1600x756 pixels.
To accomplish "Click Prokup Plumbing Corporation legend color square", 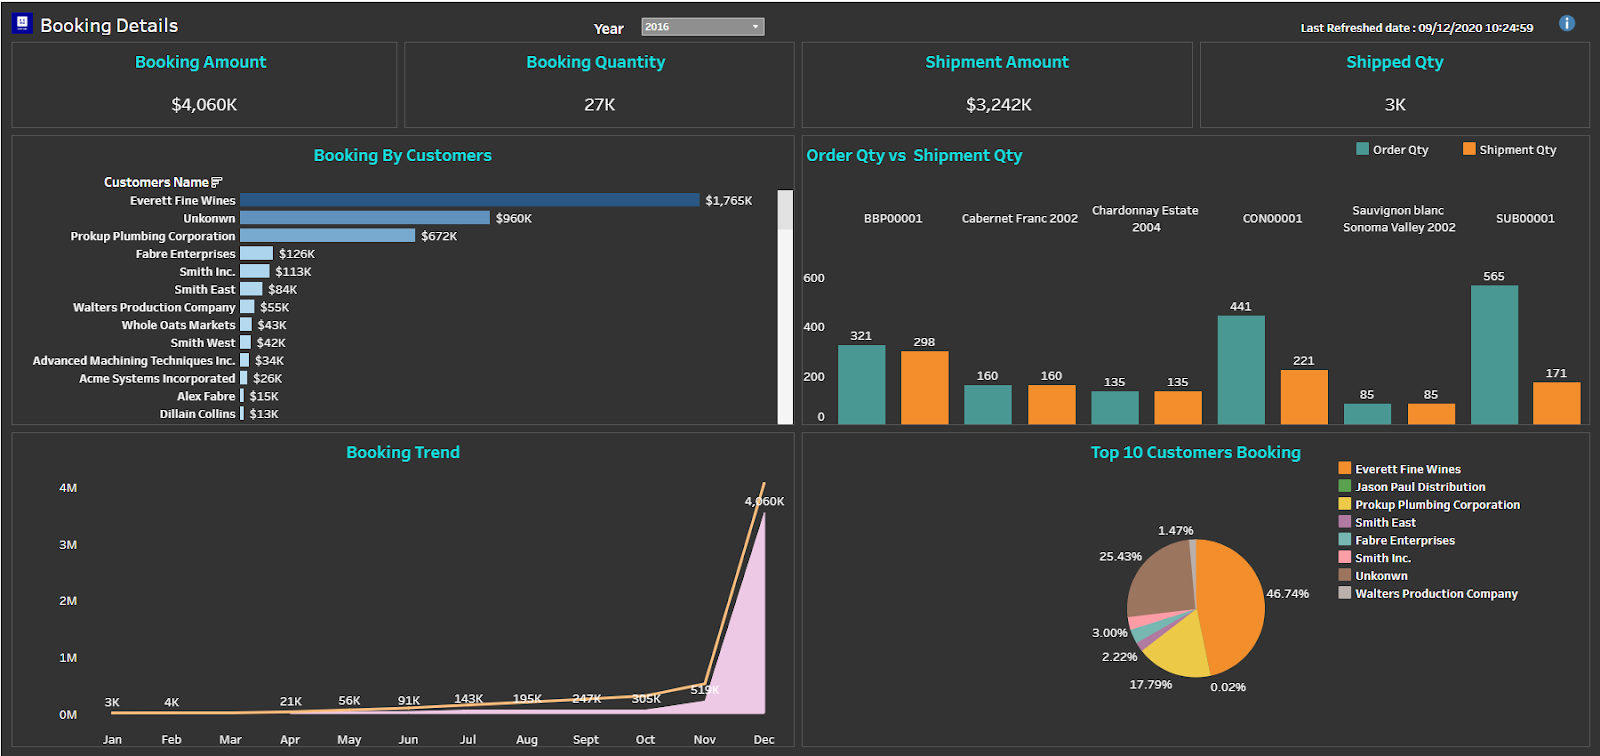I will click(x=1345, y=504).
